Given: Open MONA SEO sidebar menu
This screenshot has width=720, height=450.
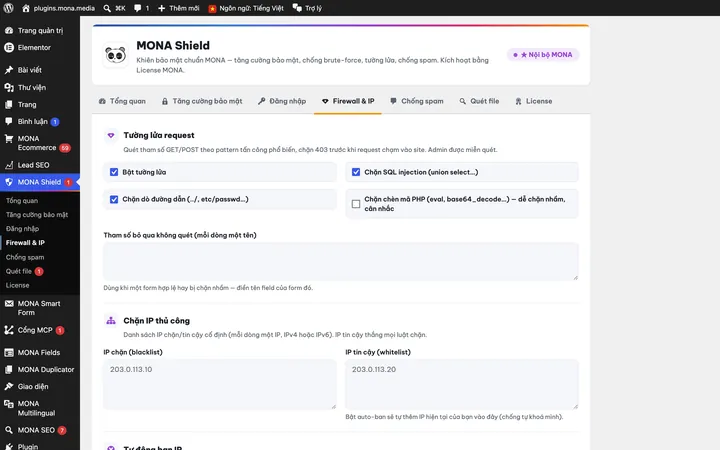Looking at the screenshot, I should pyautogui.click(x=40, y=430).
